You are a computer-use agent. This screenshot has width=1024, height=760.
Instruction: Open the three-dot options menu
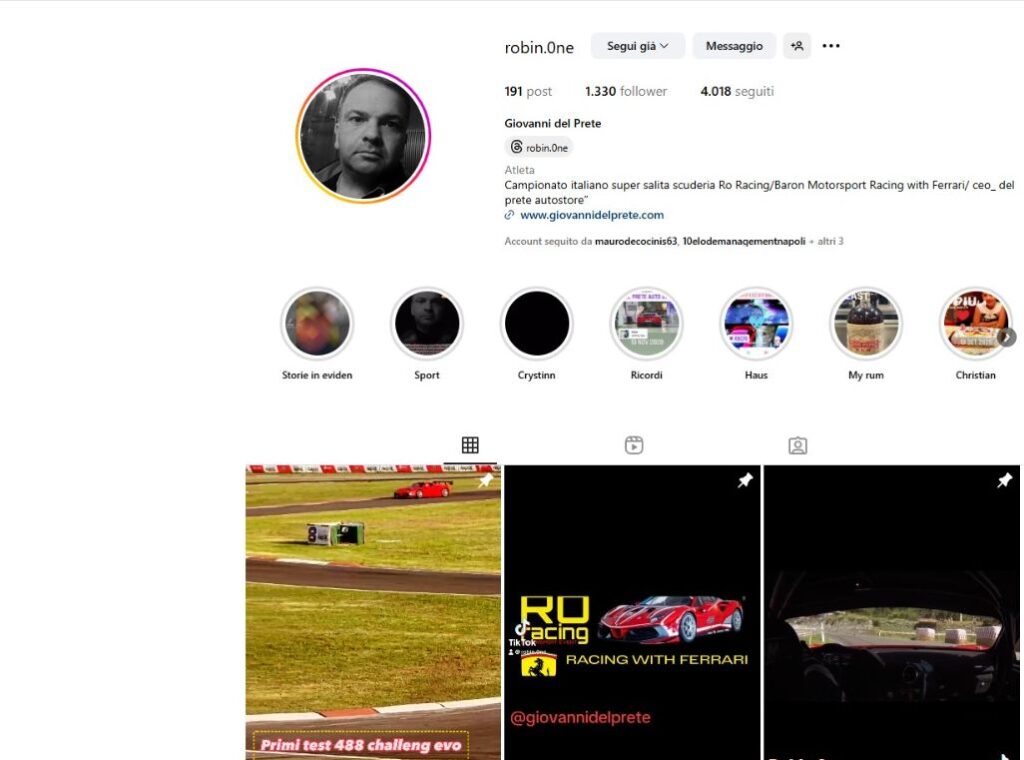831,46
